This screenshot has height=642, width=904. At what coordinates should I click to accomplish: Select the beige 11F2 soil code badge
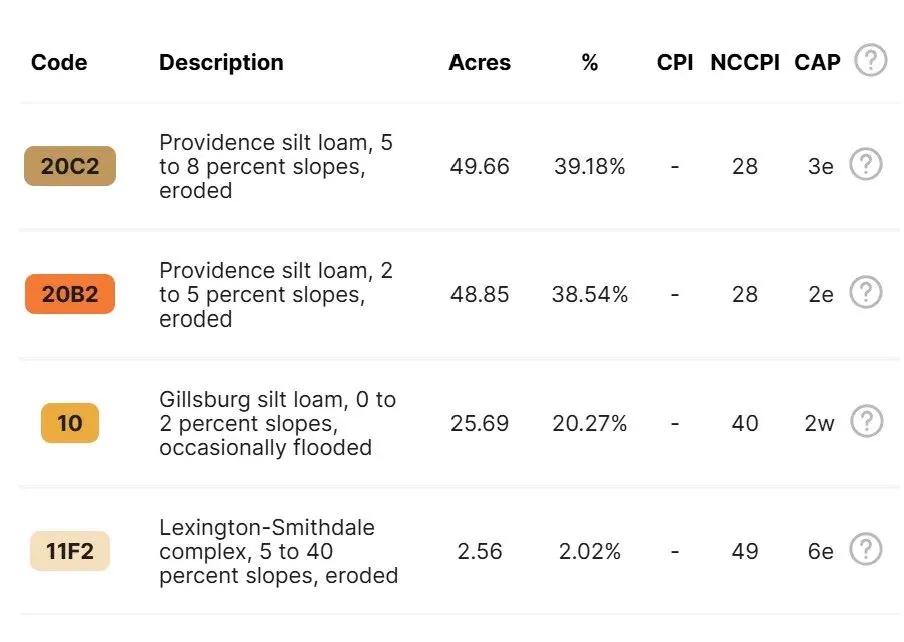pyautogui.click(x=70, y=551)
